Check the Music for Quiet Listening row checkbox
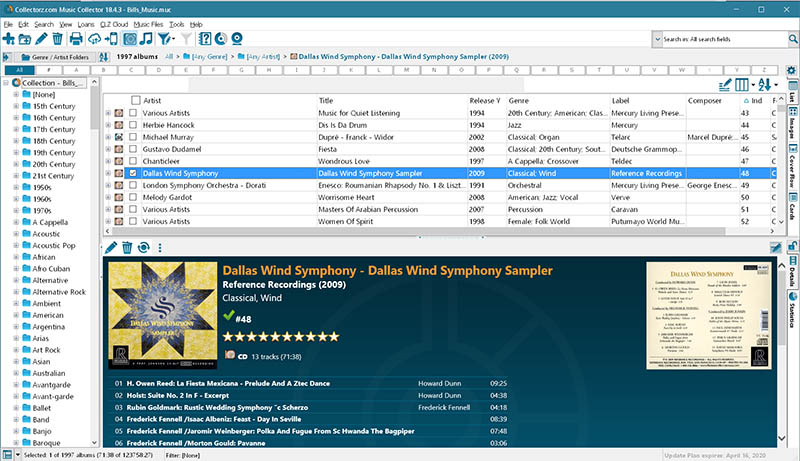 coord(133,113)
